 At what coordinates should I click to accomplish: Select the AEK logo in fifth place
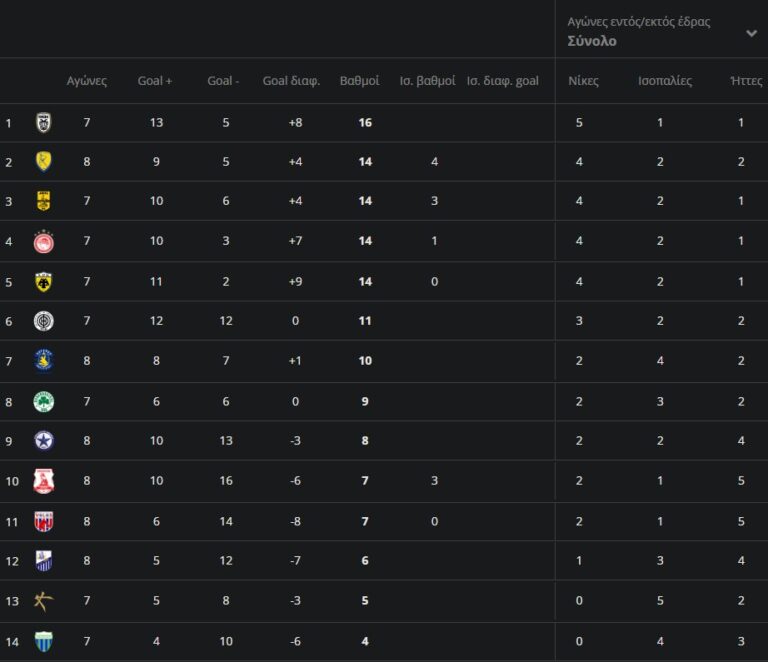(x=43, y=281)
